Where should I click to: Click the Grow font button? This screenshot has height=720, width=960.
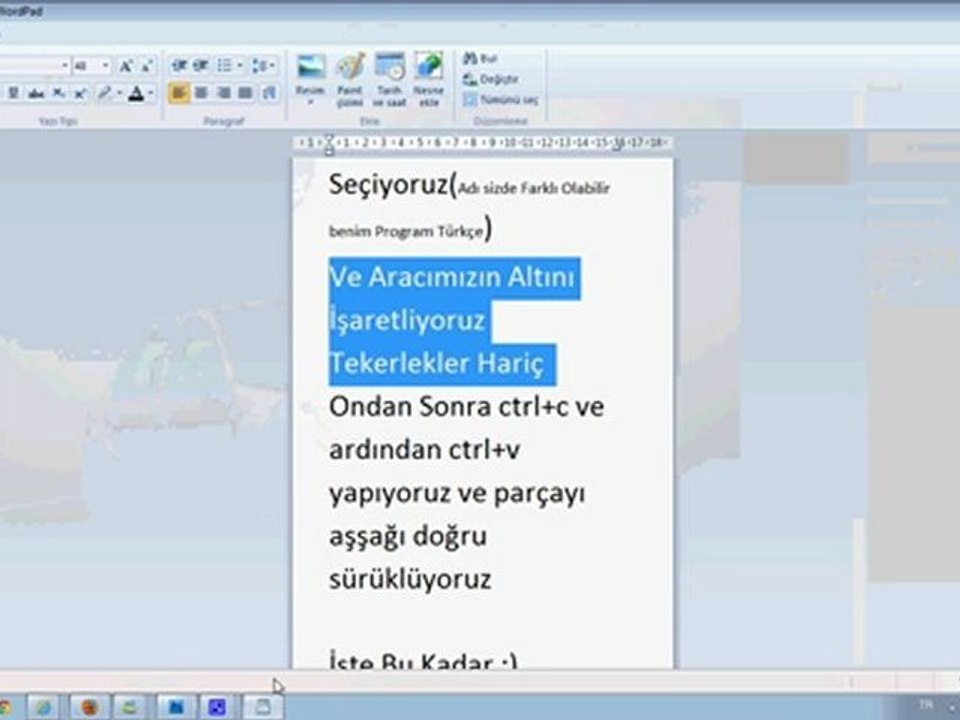click(126, 66)
